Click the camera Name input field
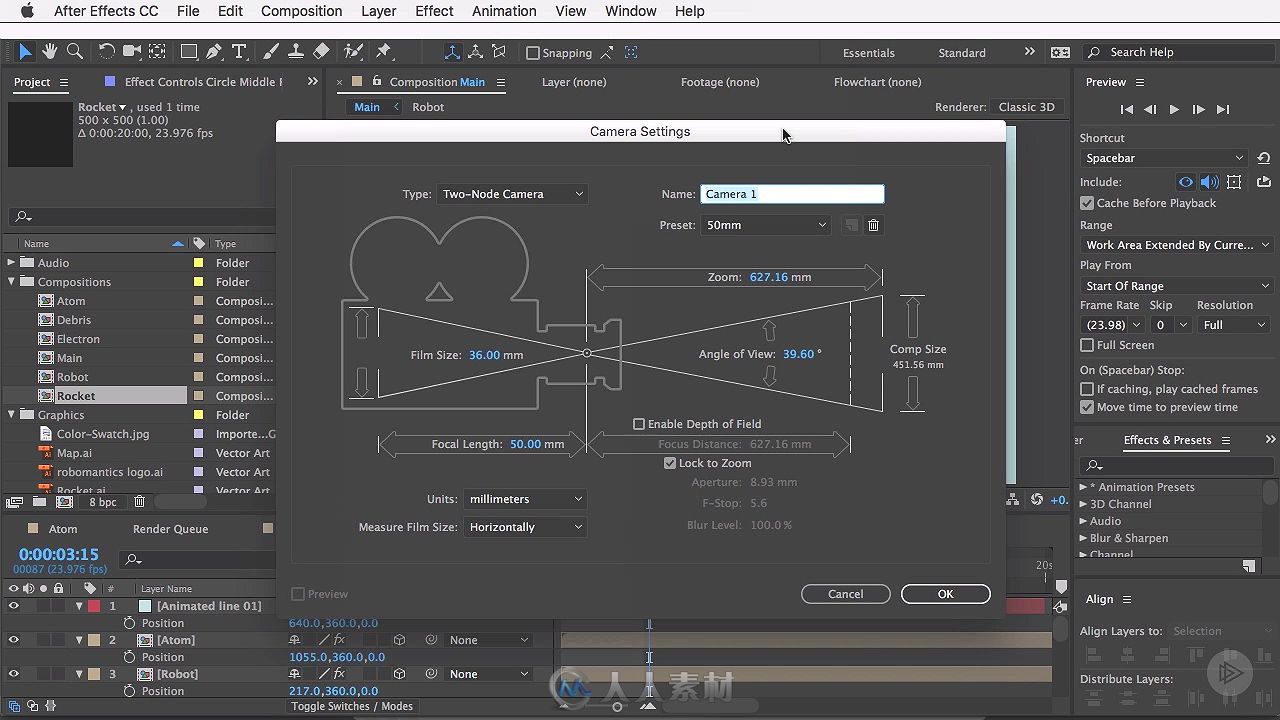This screenshot has width=1280, height=720. (x=792, y=194)
